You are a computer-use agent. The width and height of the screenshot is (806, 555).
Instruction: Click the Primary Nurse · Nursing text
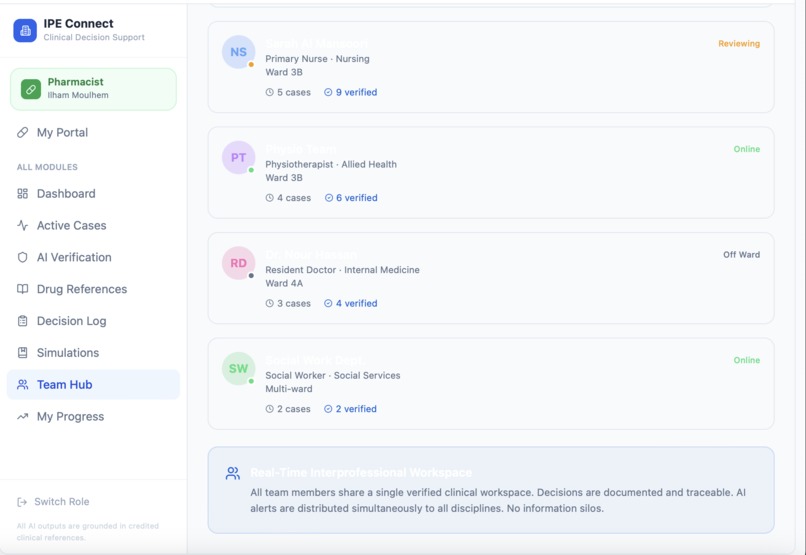(317, 59)
